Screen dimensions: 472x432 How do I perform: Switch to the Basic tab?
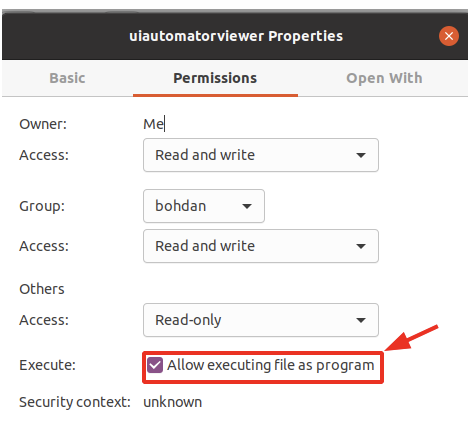coord(67,78)
